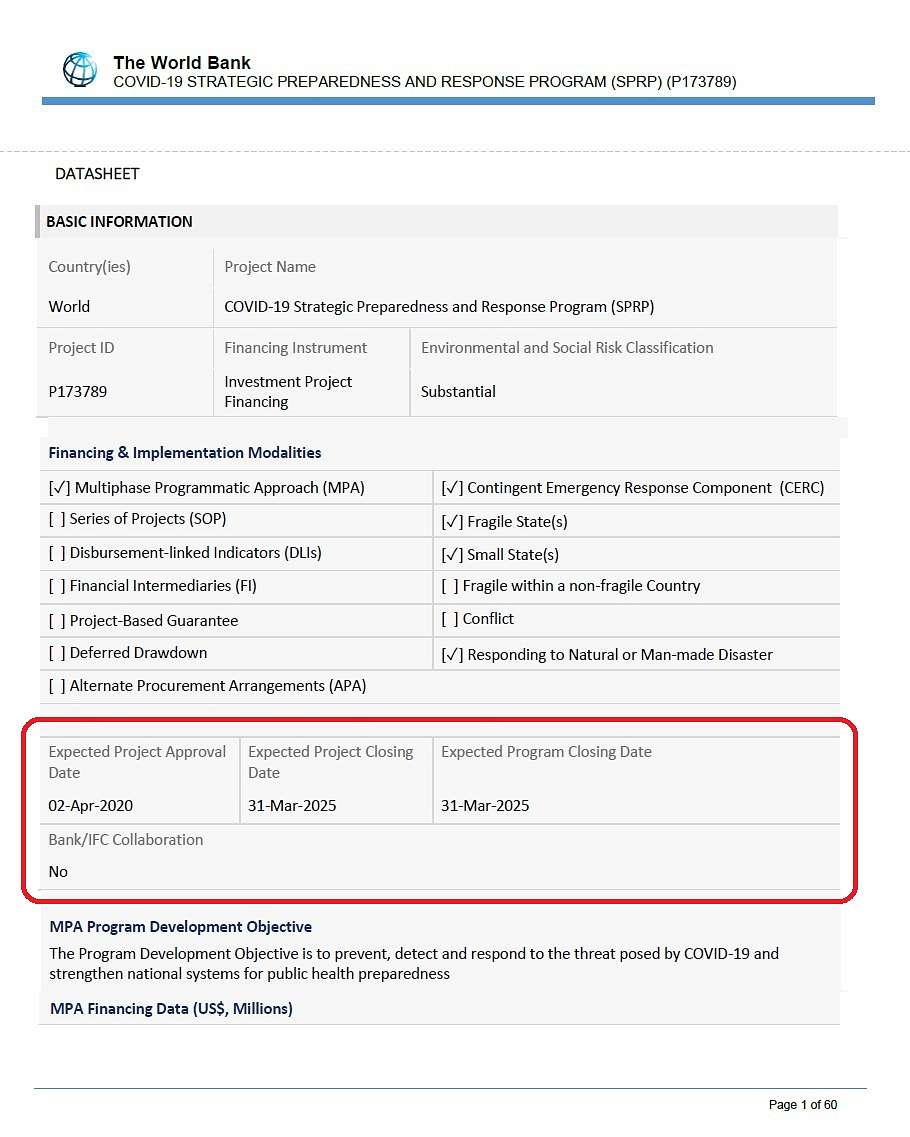Click the approval date 02-Apr-2020
Image resolution: width=910 pixels, height=1137 pixels.
click(91, 806)
